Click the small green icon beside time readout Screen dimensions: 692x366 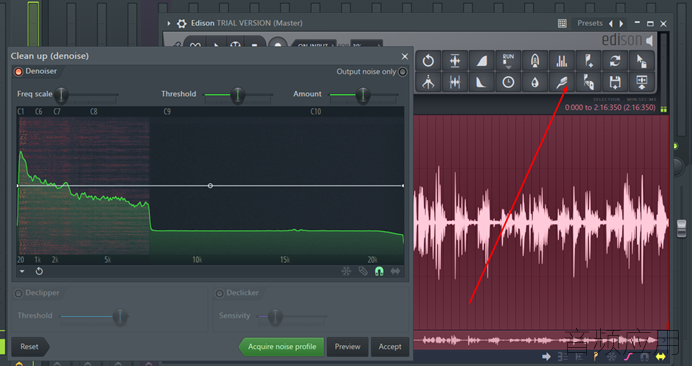click(663, 109)
